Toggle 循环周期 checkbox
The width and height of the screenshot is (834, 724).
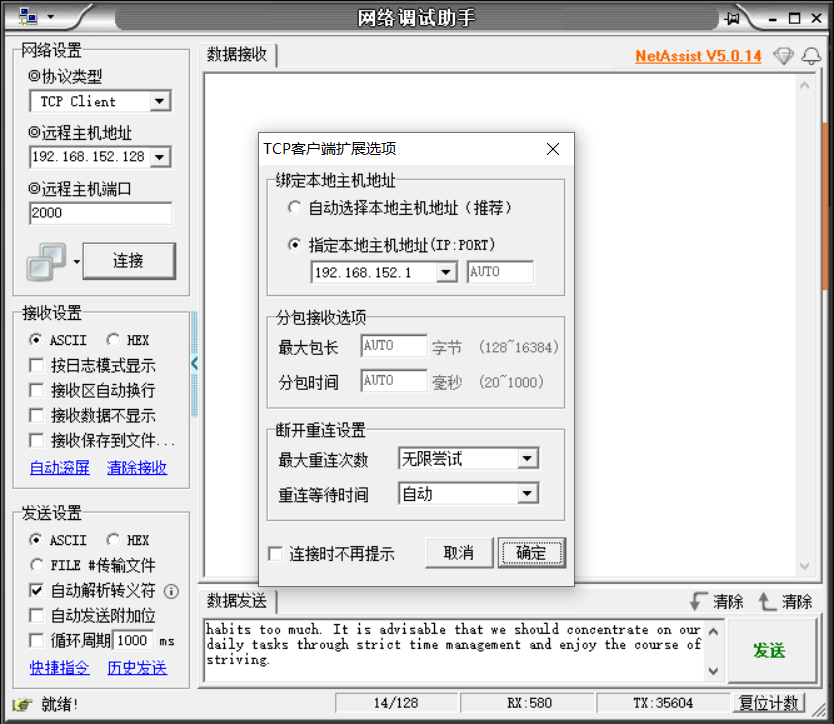tap(36, 640)
